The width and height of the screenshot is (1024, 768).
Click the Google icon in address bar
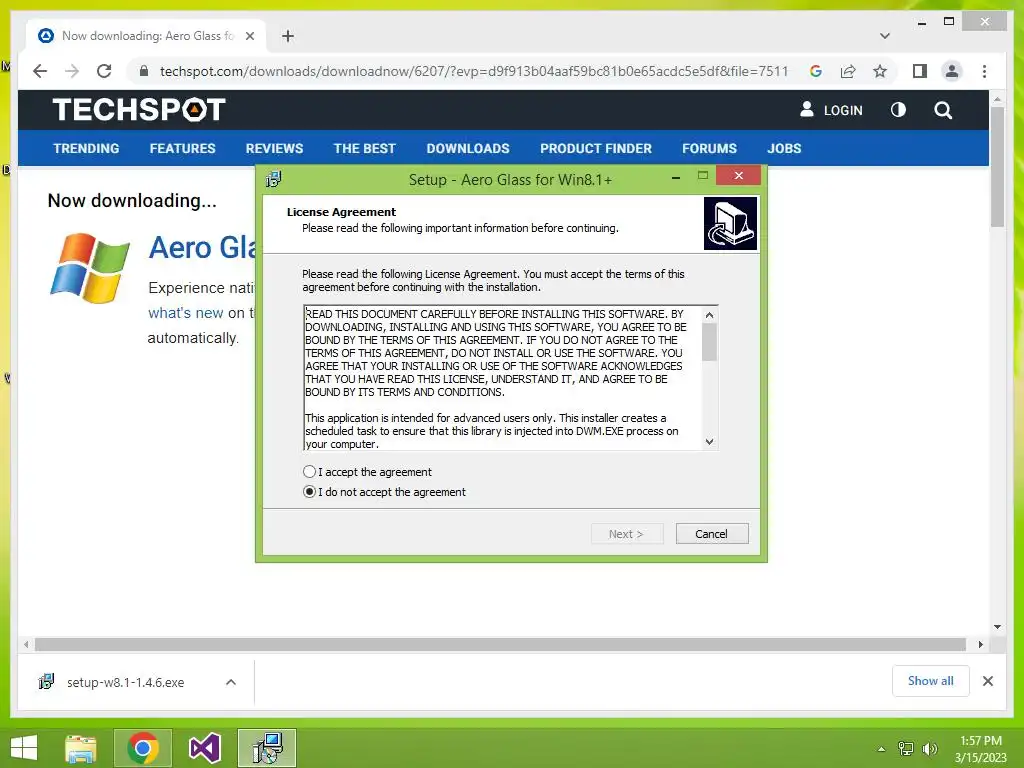[x=816, y=71]
